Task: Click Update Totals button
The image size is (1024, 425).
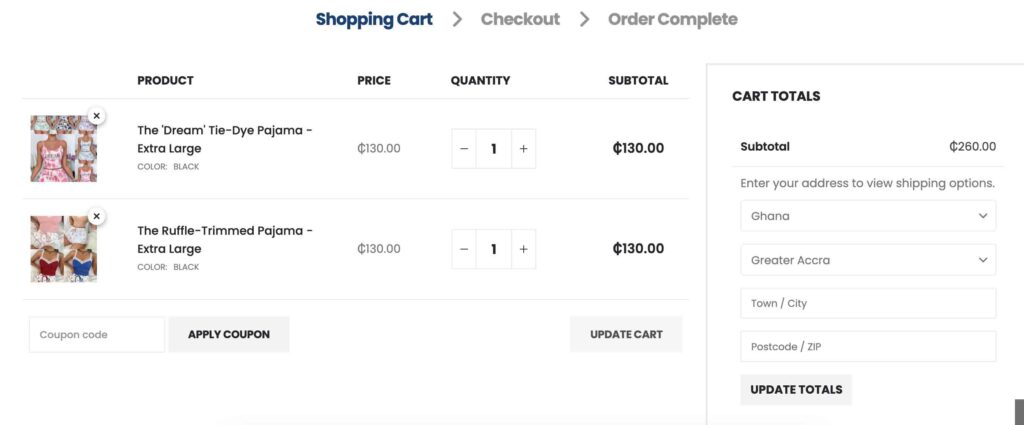Action: pyautogui.click(x=796, y=390)
